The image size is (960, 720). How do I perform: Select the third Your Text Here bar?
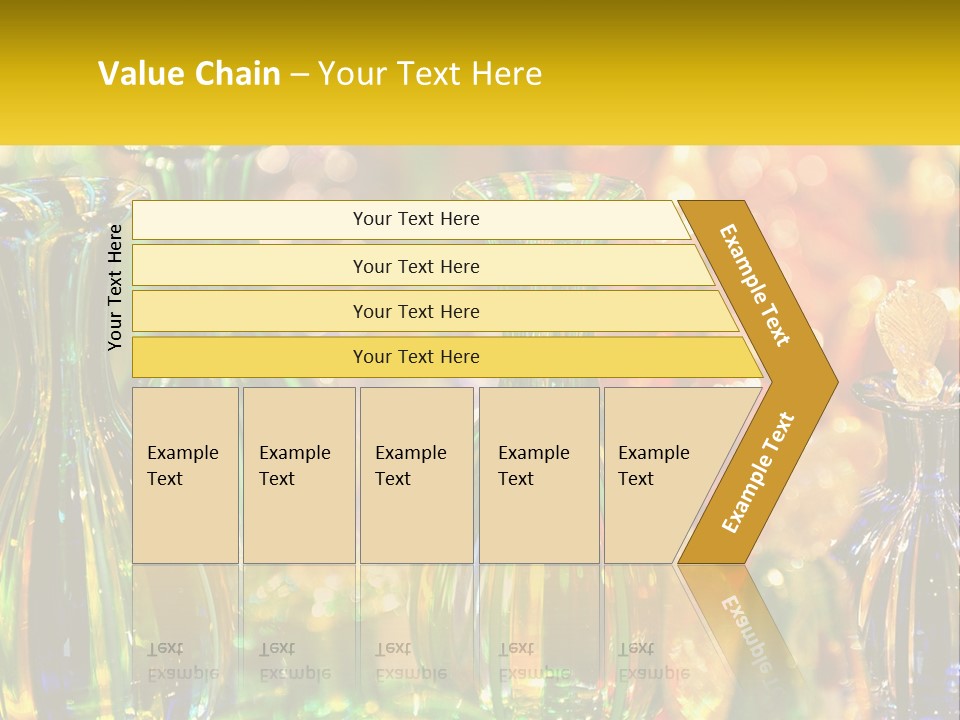[x=435, y=311]
